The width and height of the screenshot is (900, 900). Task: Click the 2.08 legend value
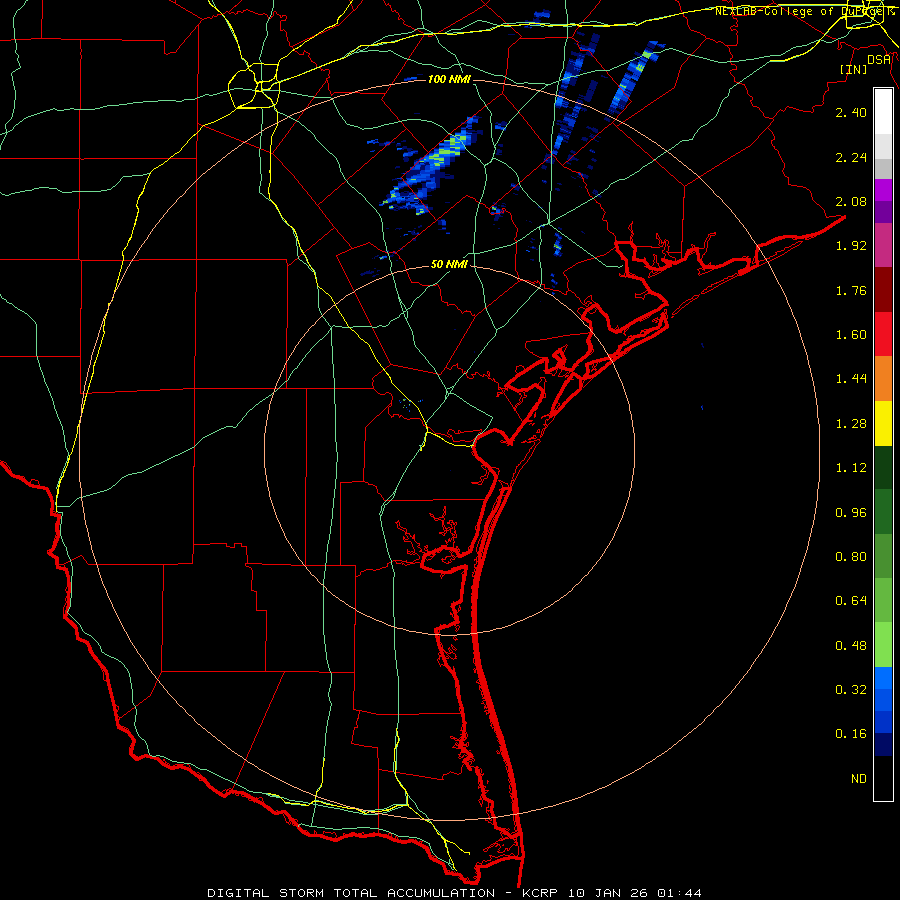851,201
